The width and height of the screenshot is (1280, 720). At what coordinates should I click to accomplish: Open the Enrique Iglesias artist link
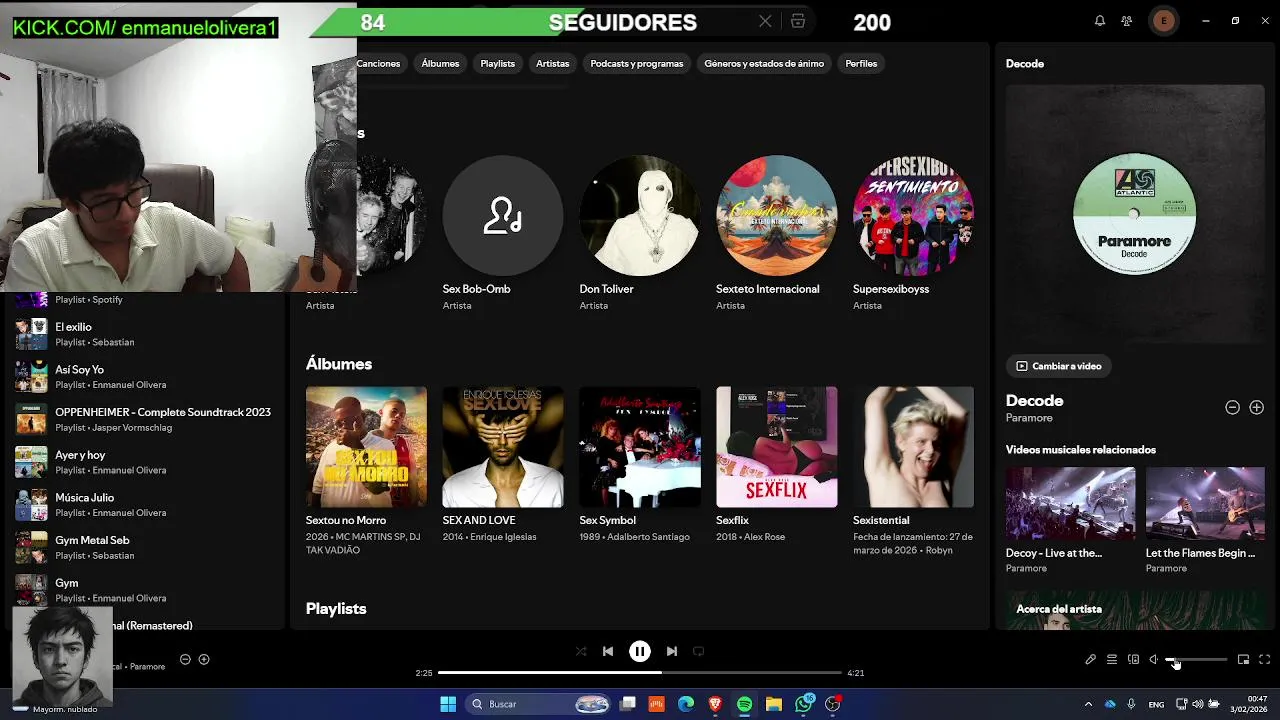[503, 537]
